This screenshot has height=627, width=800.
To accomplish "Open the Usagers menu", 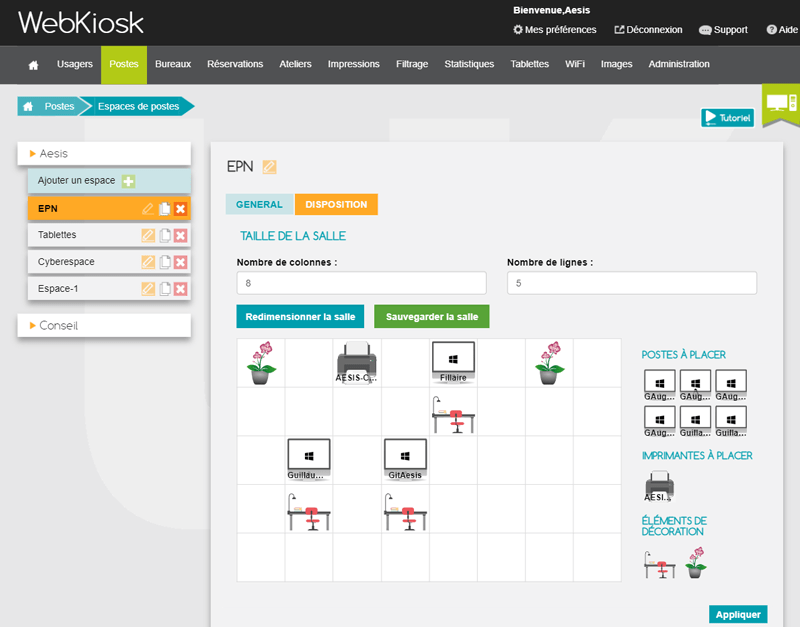I will click(74, 64).
